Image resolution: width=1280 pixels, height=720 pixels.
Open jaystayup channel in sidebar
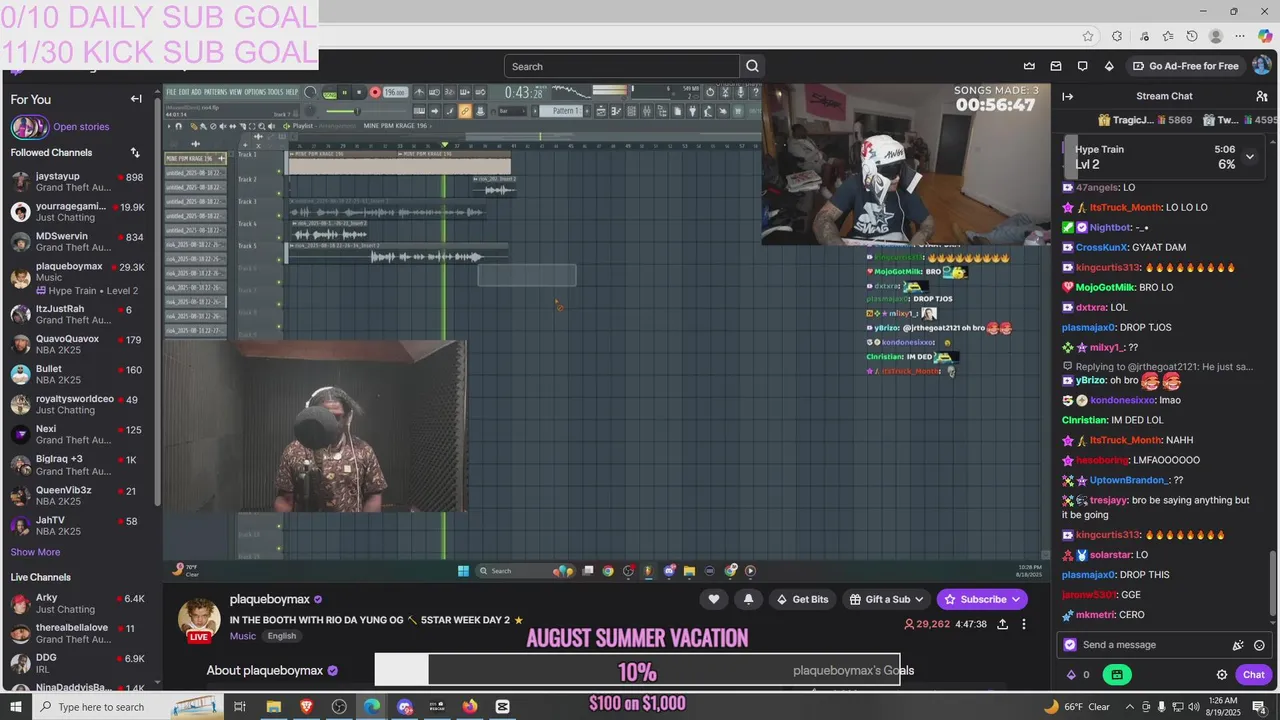click(x=80, y=182)
